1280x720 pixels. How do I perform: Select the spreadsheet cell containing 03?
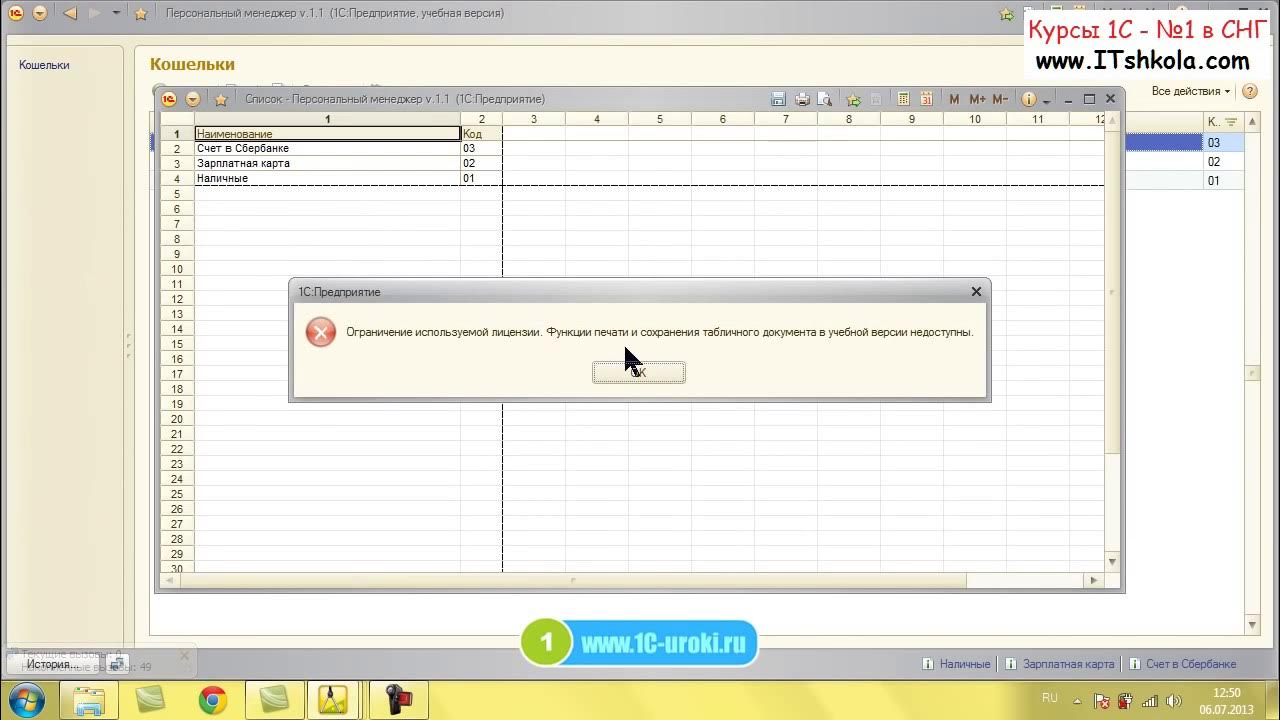(x=481, y=148)
